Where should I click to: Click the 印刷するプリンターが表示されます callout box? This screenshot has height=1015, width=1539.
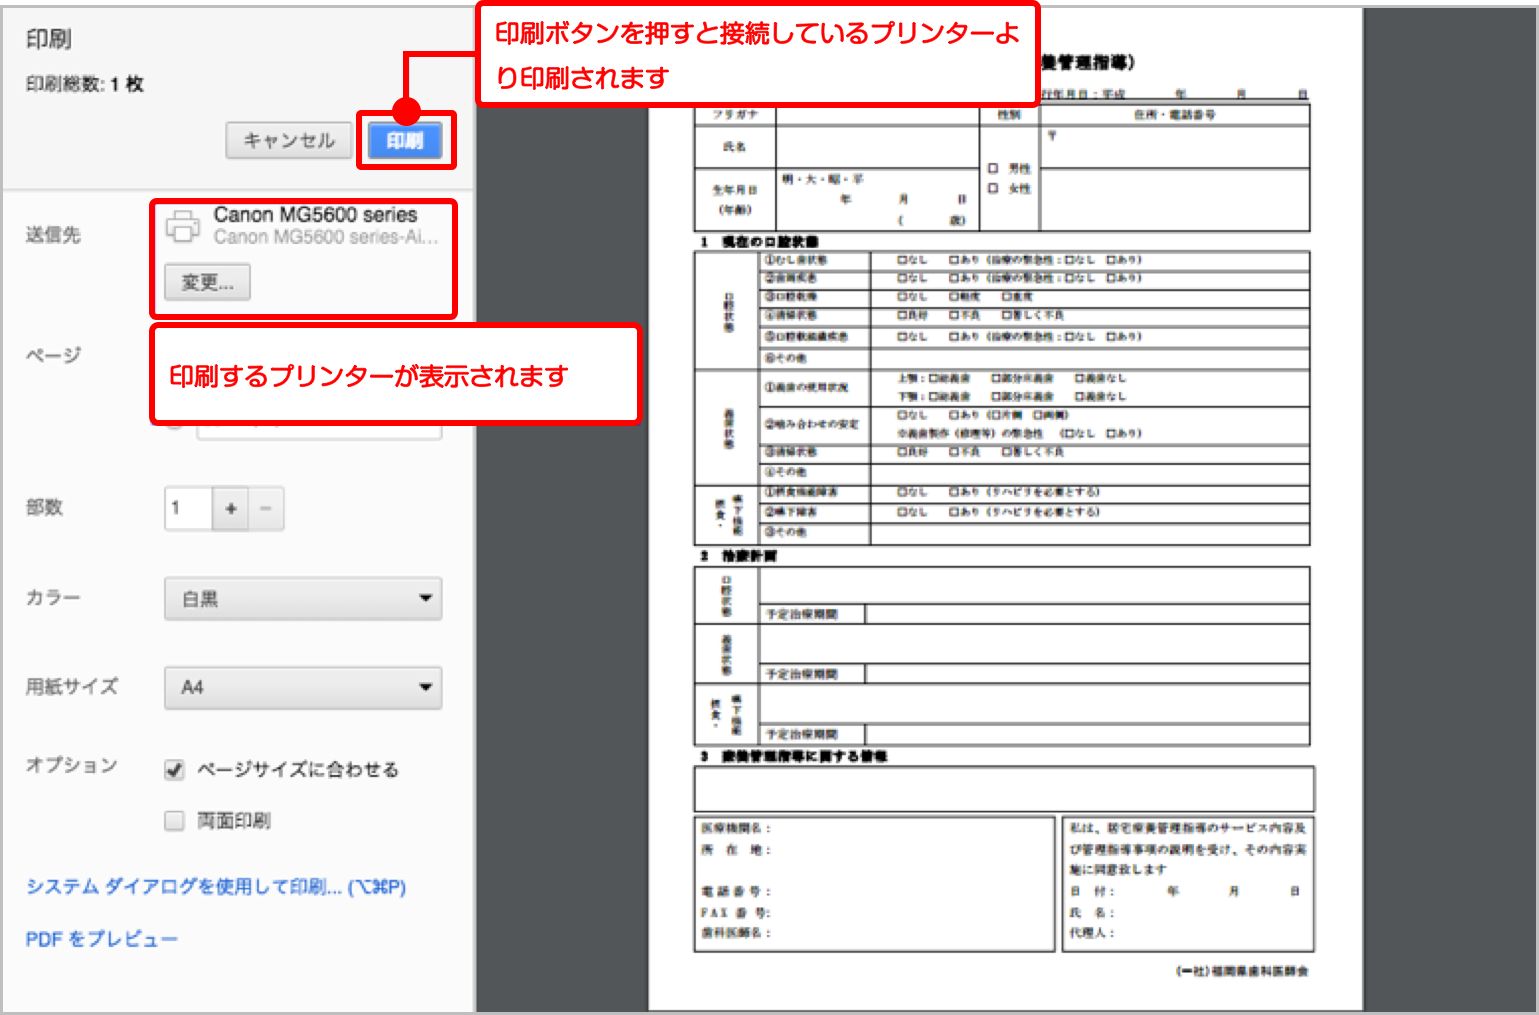pos(394,376)
